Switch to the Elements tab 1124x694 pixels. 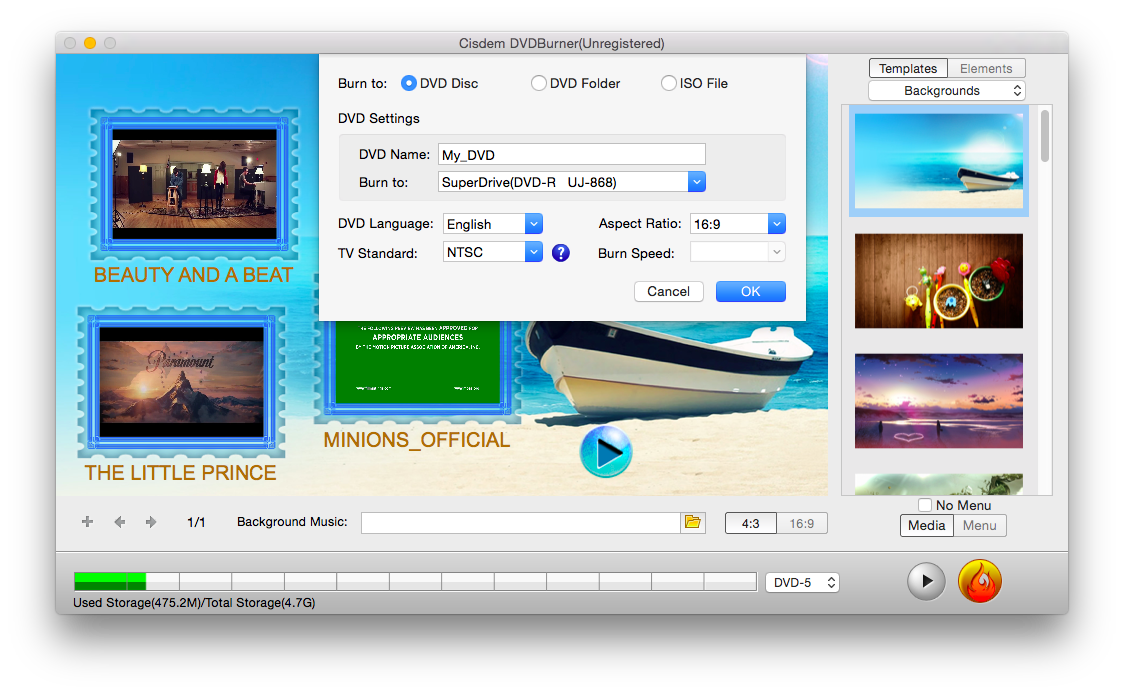point(986,69)
